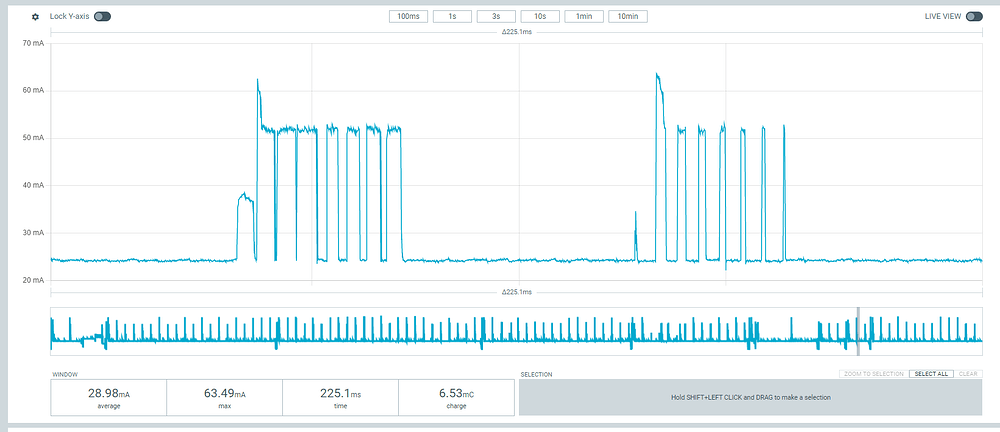Screen dimensions: 1000x432
Task: Click the overview minimap waveform
Action: [517, 331]
